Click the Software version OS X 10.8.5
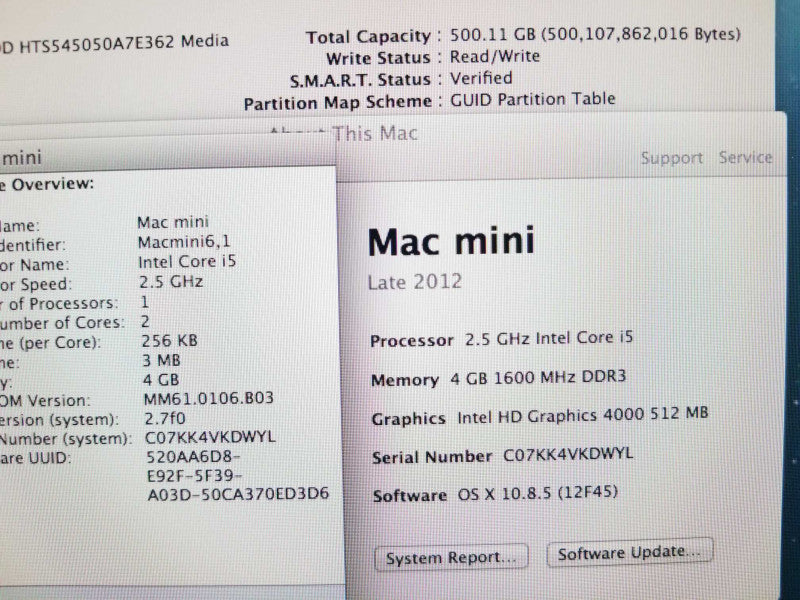This screenshot has width=800, height=600. 537,493
